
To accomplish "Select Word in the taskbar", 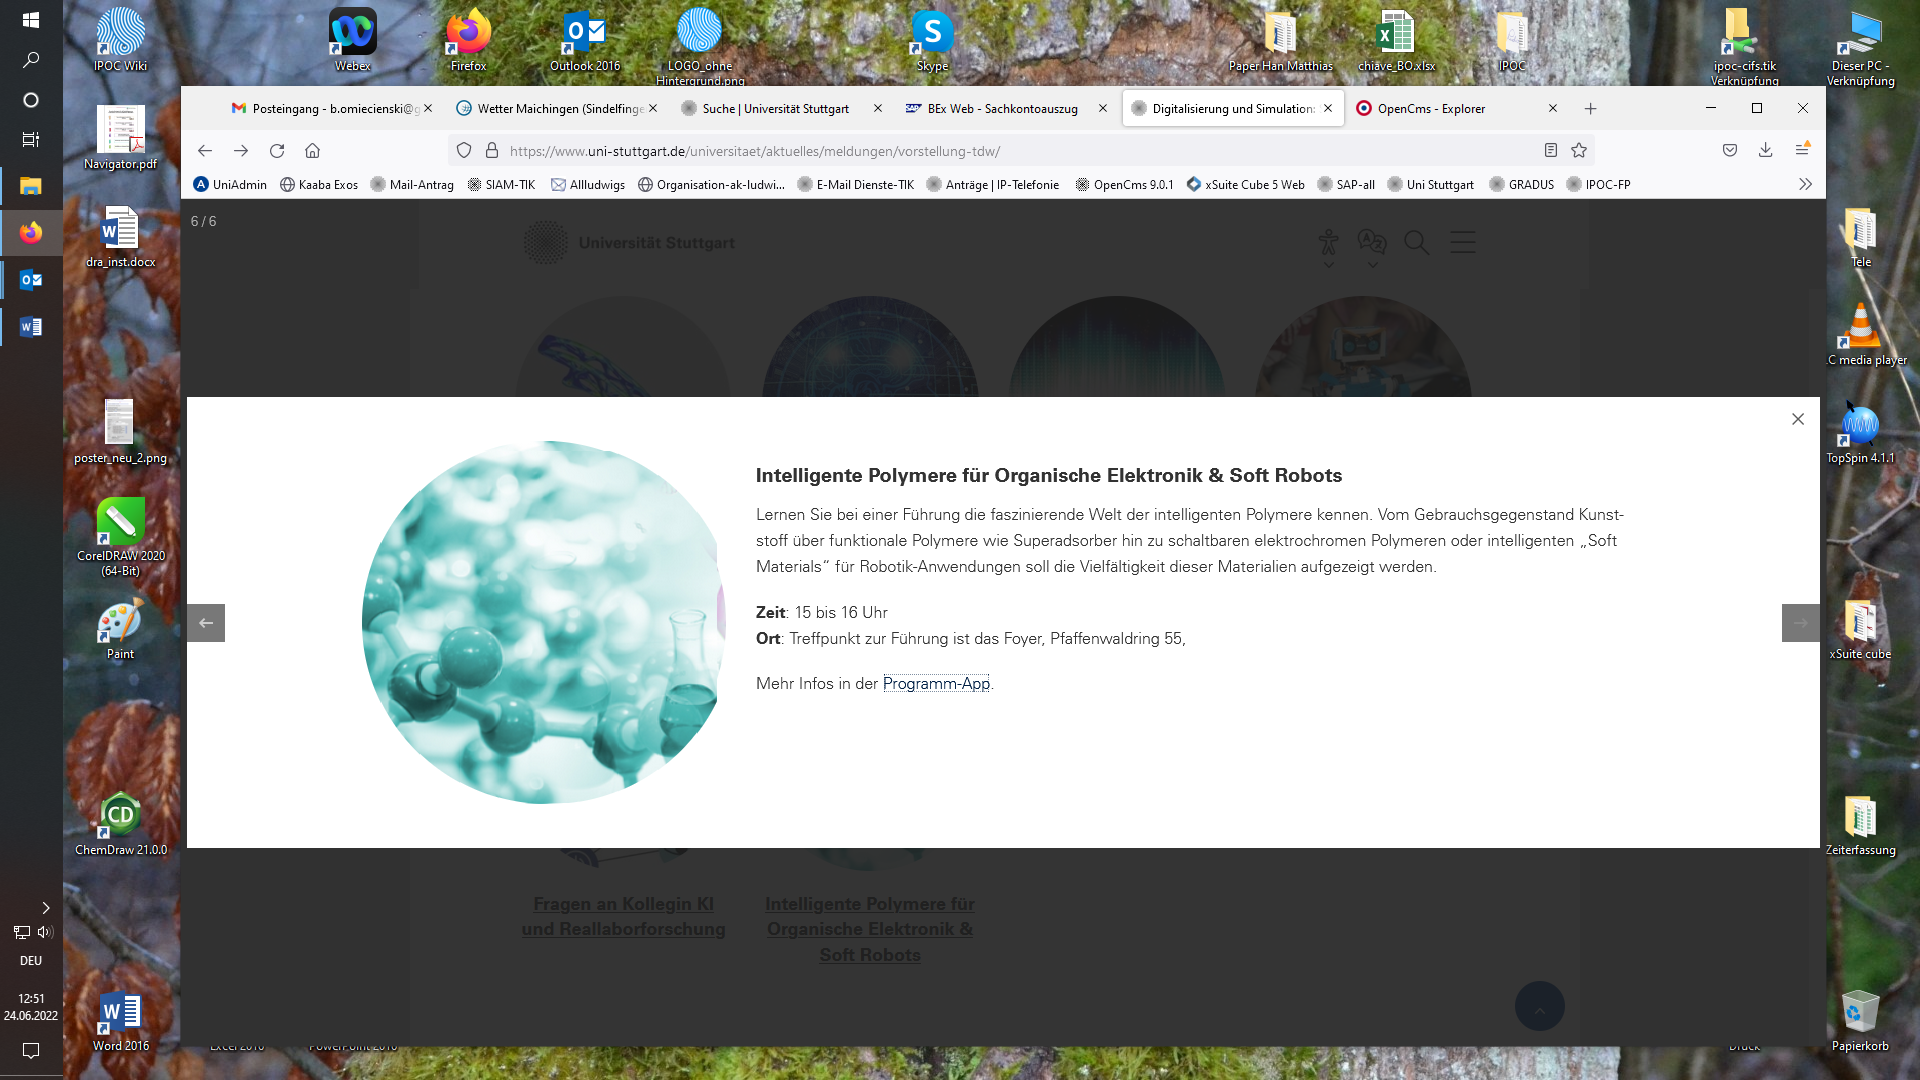I will (31, 327).
